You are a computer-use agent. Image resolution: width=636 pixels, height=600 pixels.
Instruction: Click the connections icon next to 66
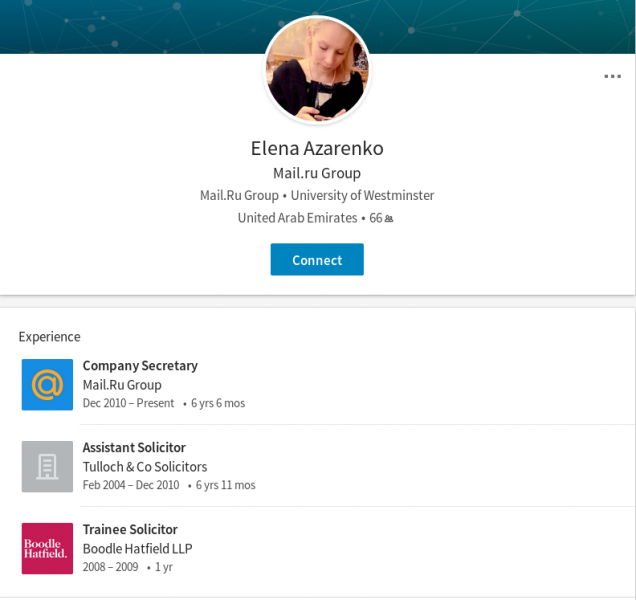389,219
